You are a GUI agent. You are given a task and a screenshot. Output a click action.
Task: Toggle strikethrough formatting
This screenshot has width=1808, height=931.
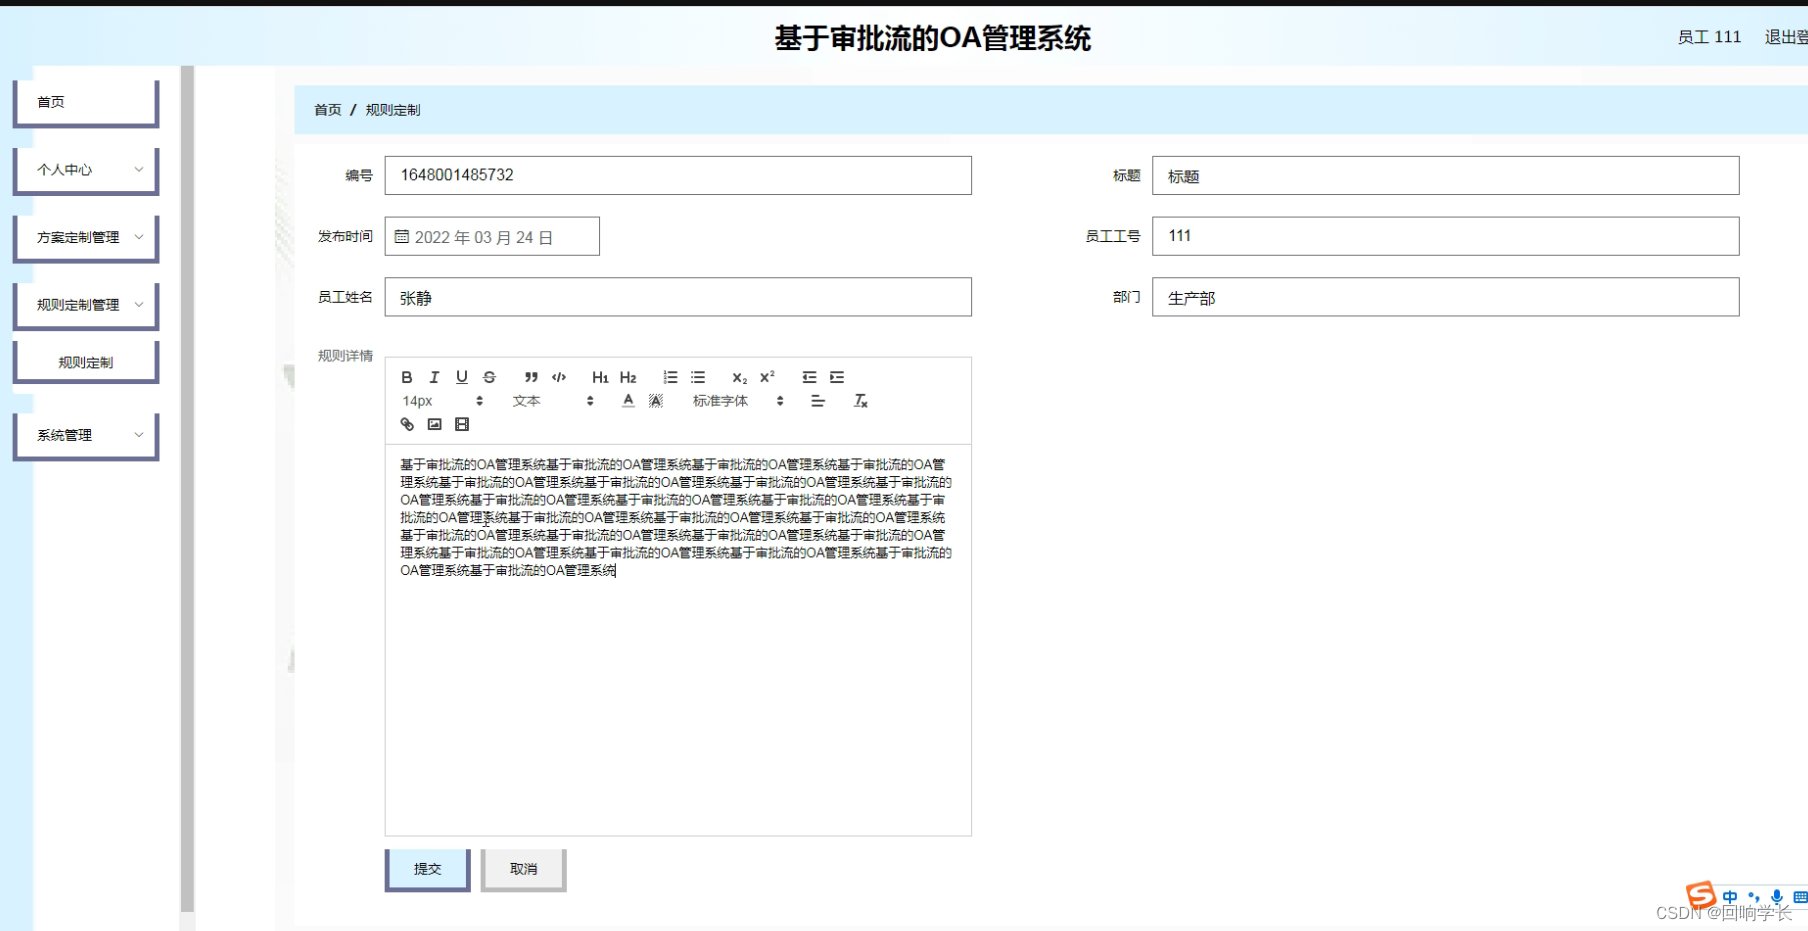[490, 377]
